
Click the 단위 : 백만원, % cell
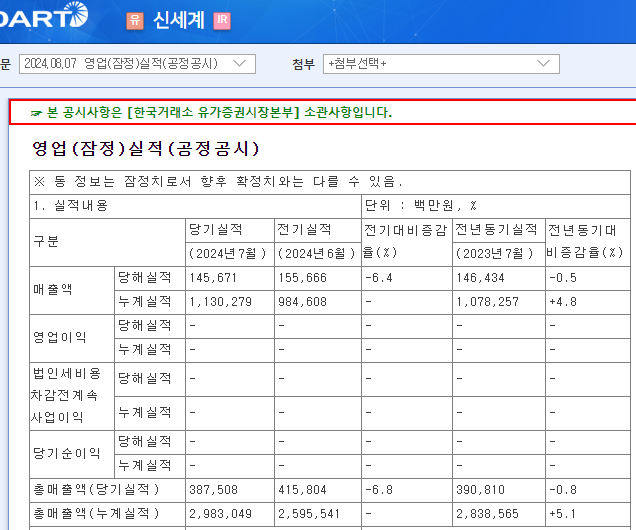coord(496,206)
